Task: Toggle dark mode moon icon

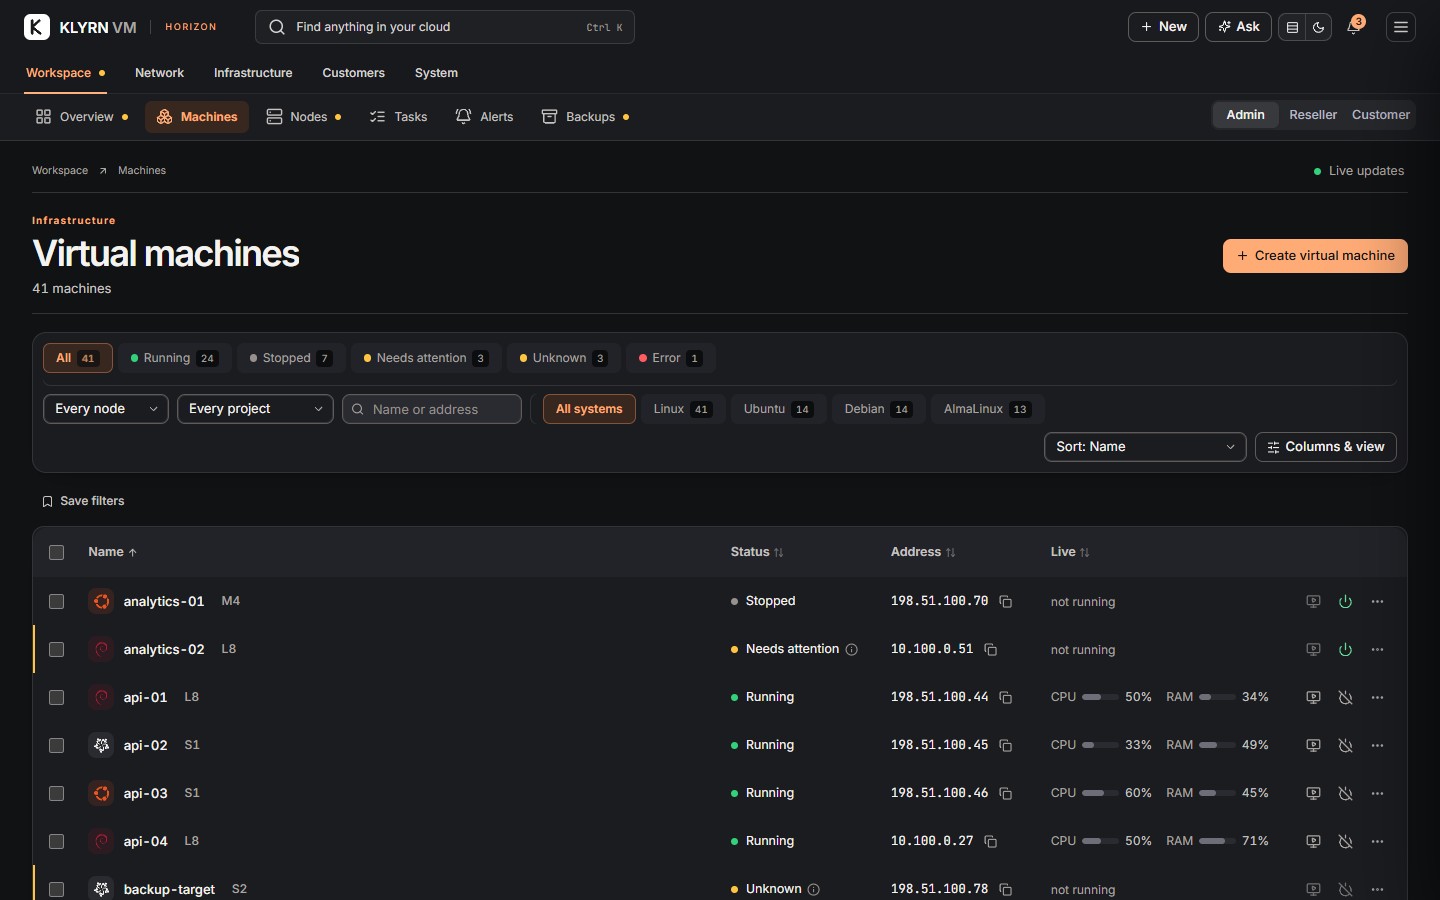Action: point(1319,27)
